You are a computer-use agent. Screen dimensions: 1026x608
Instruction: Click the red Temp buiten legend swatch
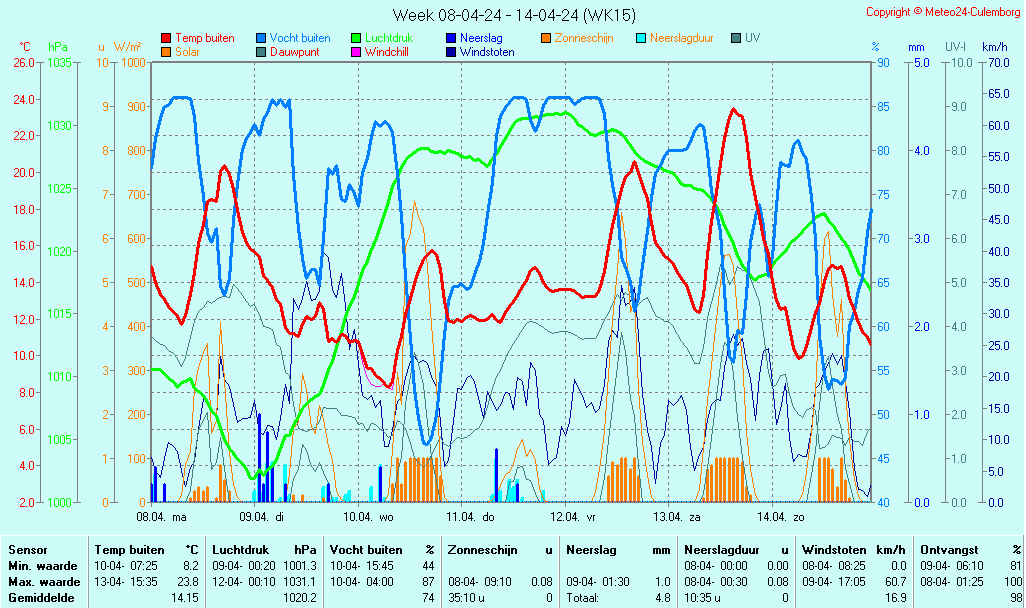pos(165,38)
